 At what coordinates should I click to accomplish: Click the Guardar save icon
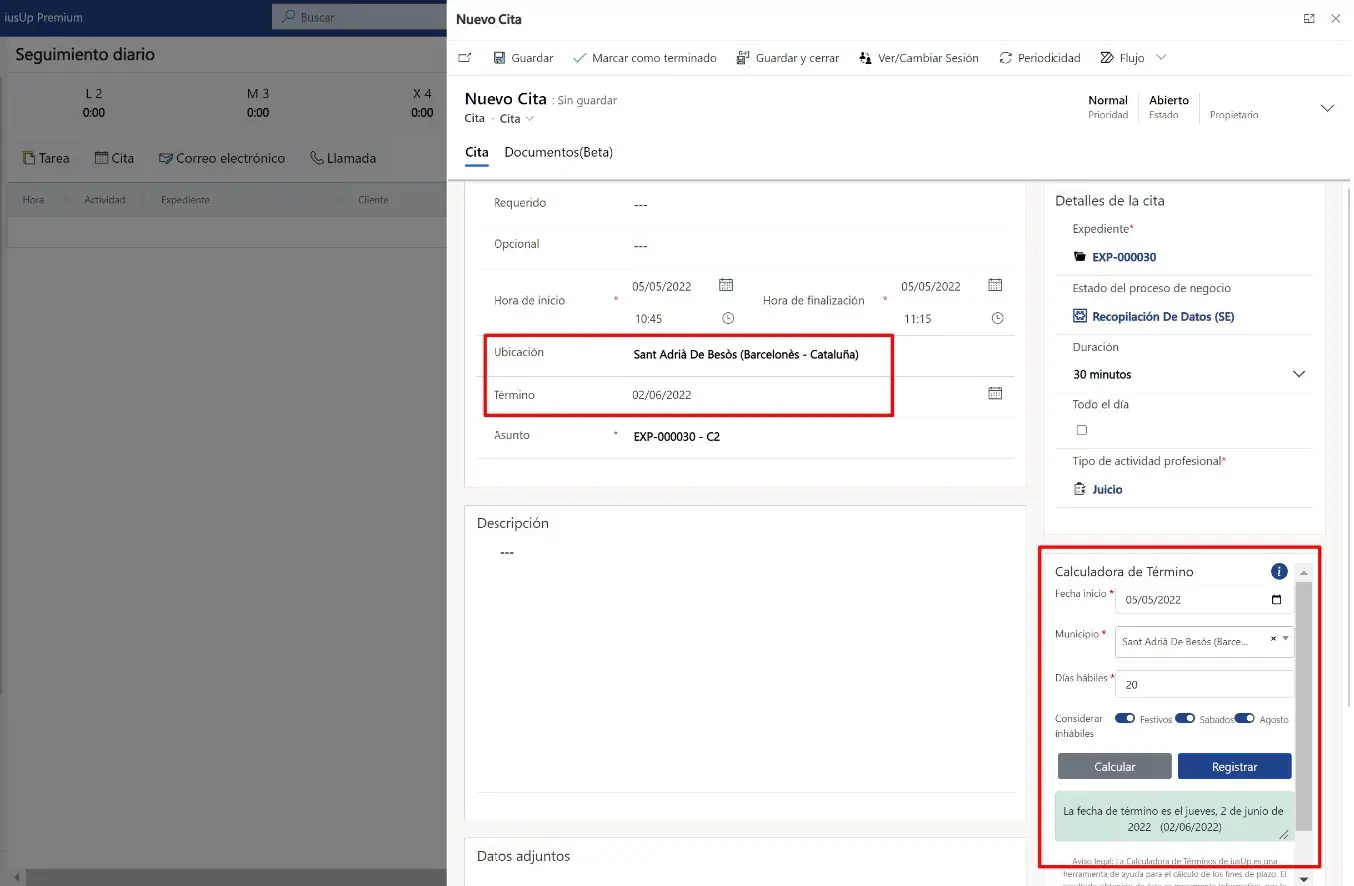[x=499, y=58]
